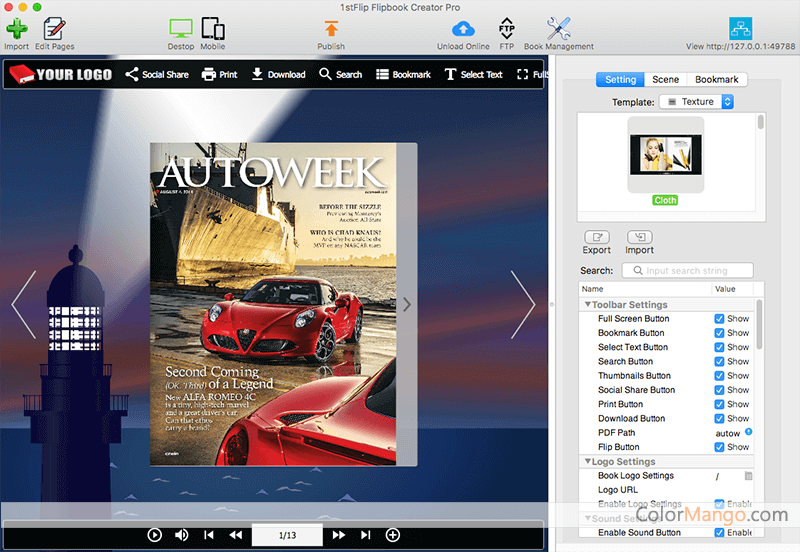Toggle Social Share Button Show checkbox
This screenshot has width=800, height=552.
(x=719, y=390)
